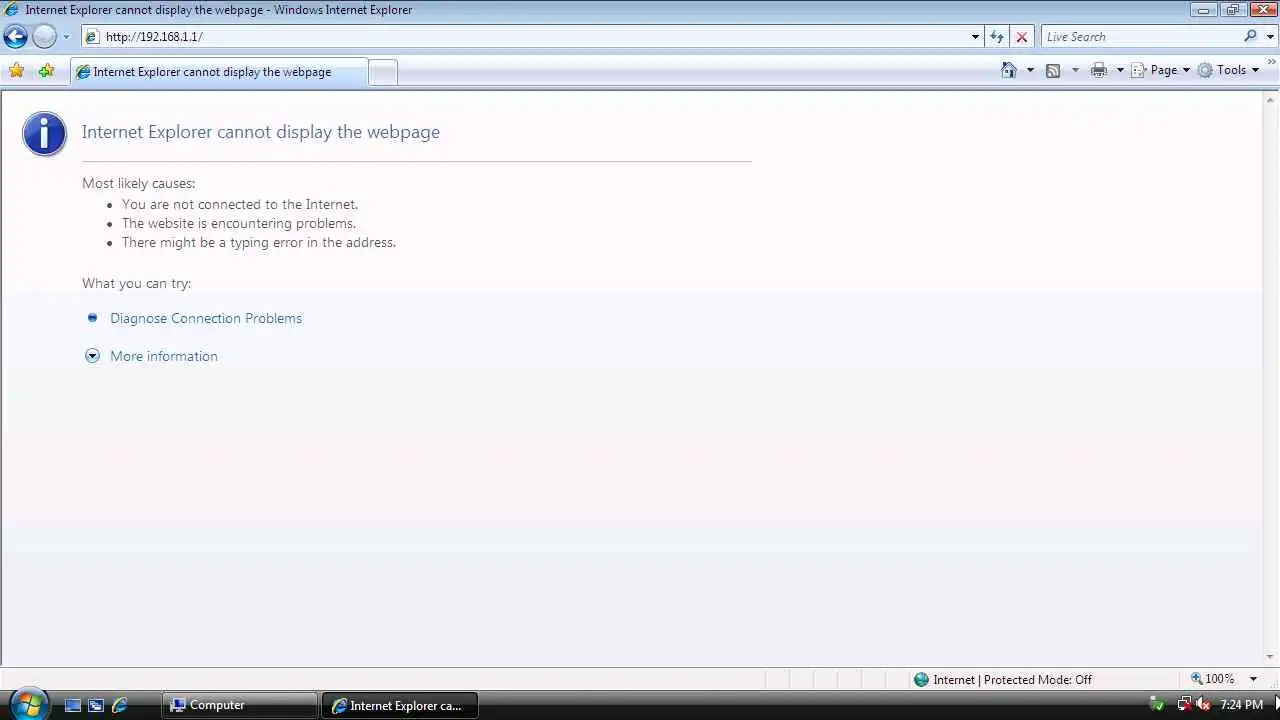This screenshot has width=1280, height=720.
Task: Click the 'Most likely causes:' text
Action: 138,183
